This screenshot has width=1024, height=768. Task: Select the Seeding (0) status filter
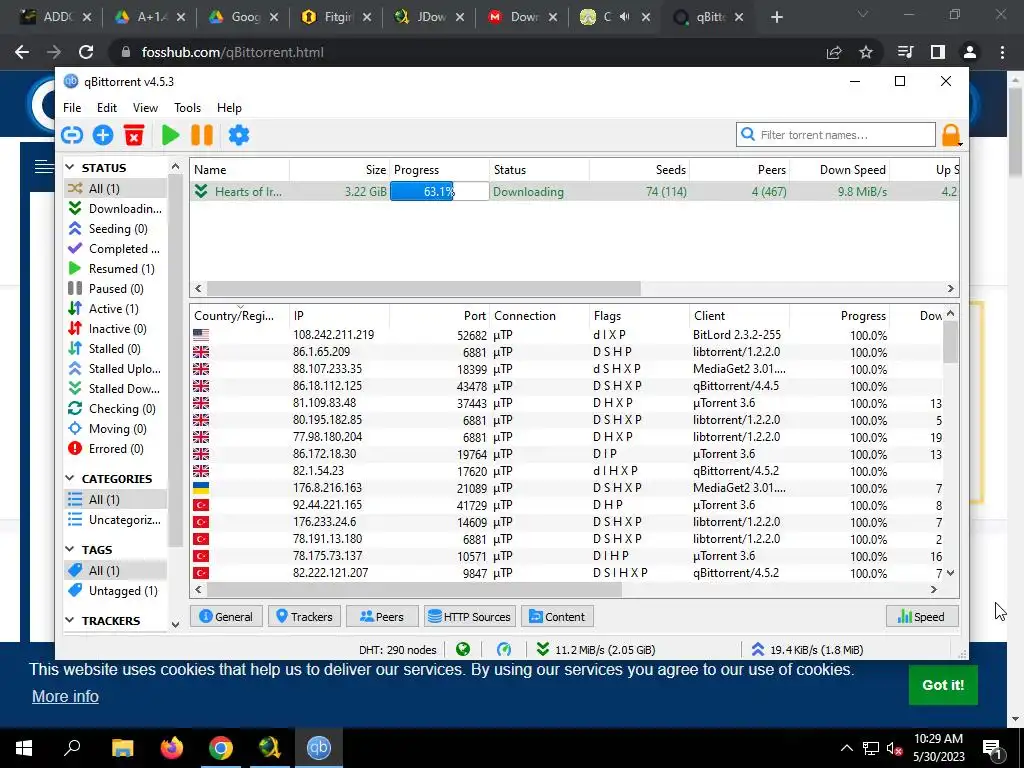[115, 229]
